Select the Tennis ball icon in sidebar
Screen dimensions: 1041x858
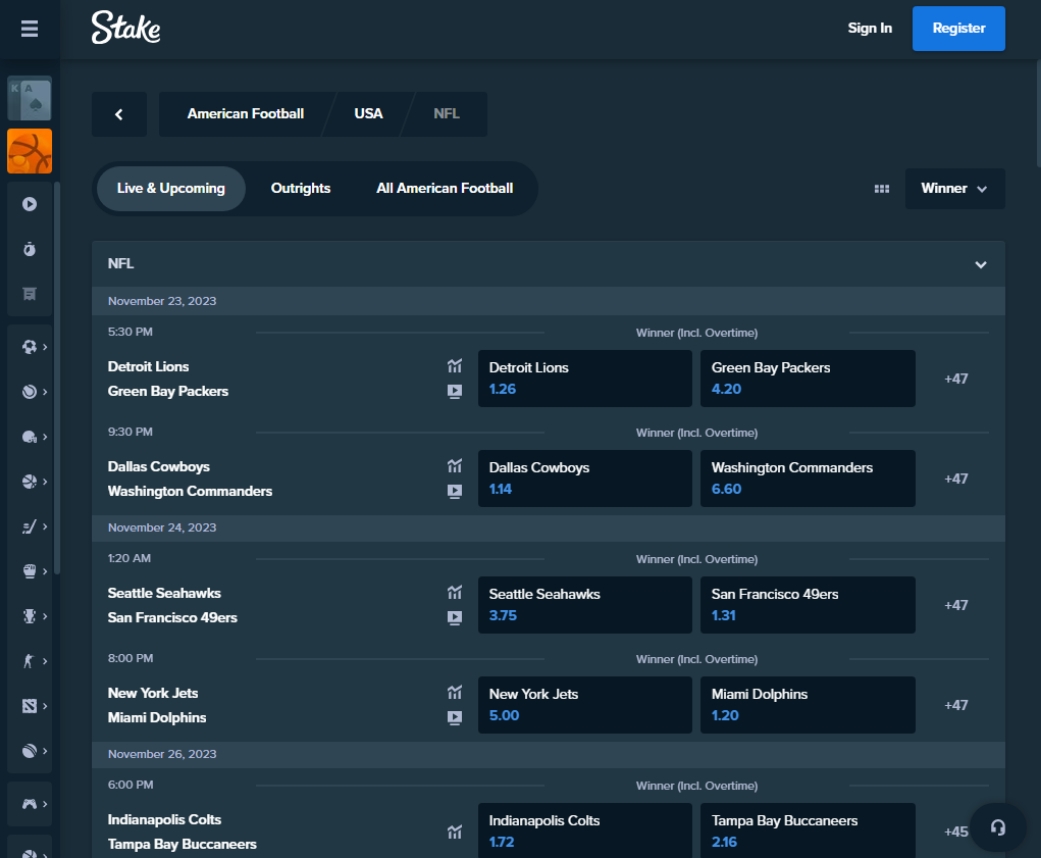pos(29,392)
